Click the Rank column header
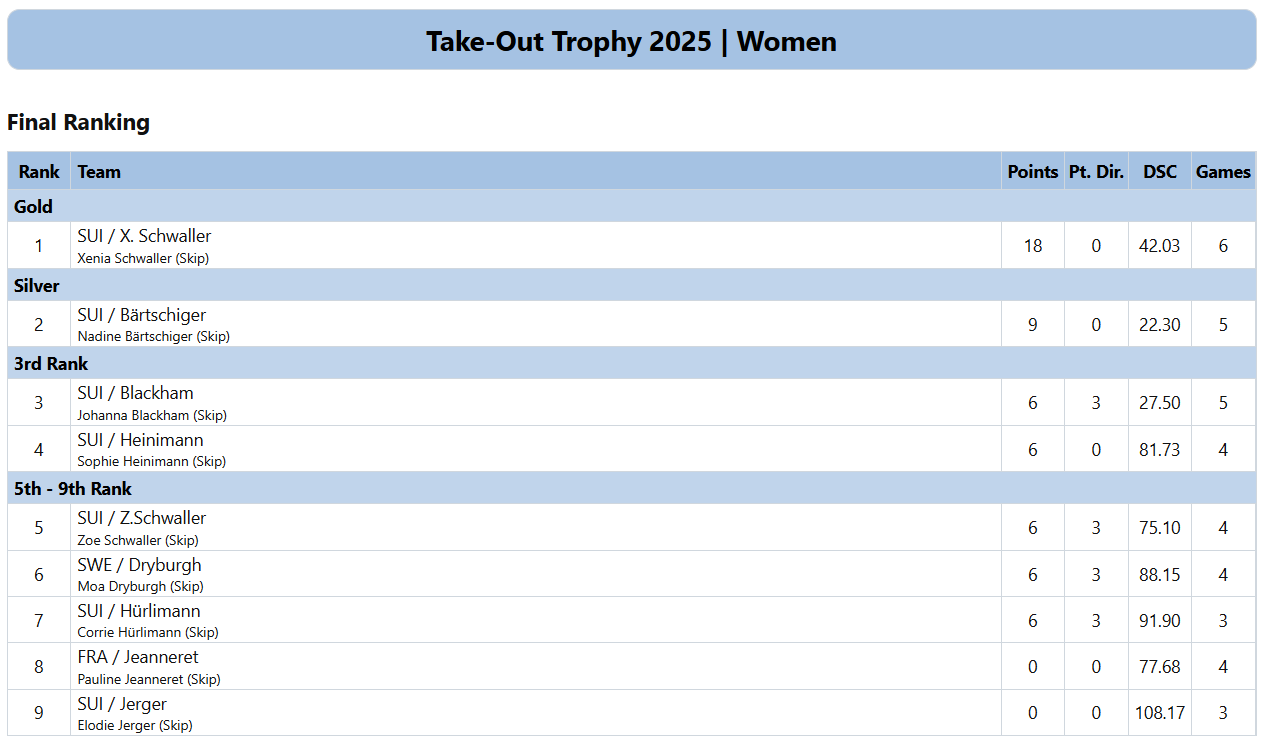The width and height of the screenshot is (1267, 750). pos(39,172)
